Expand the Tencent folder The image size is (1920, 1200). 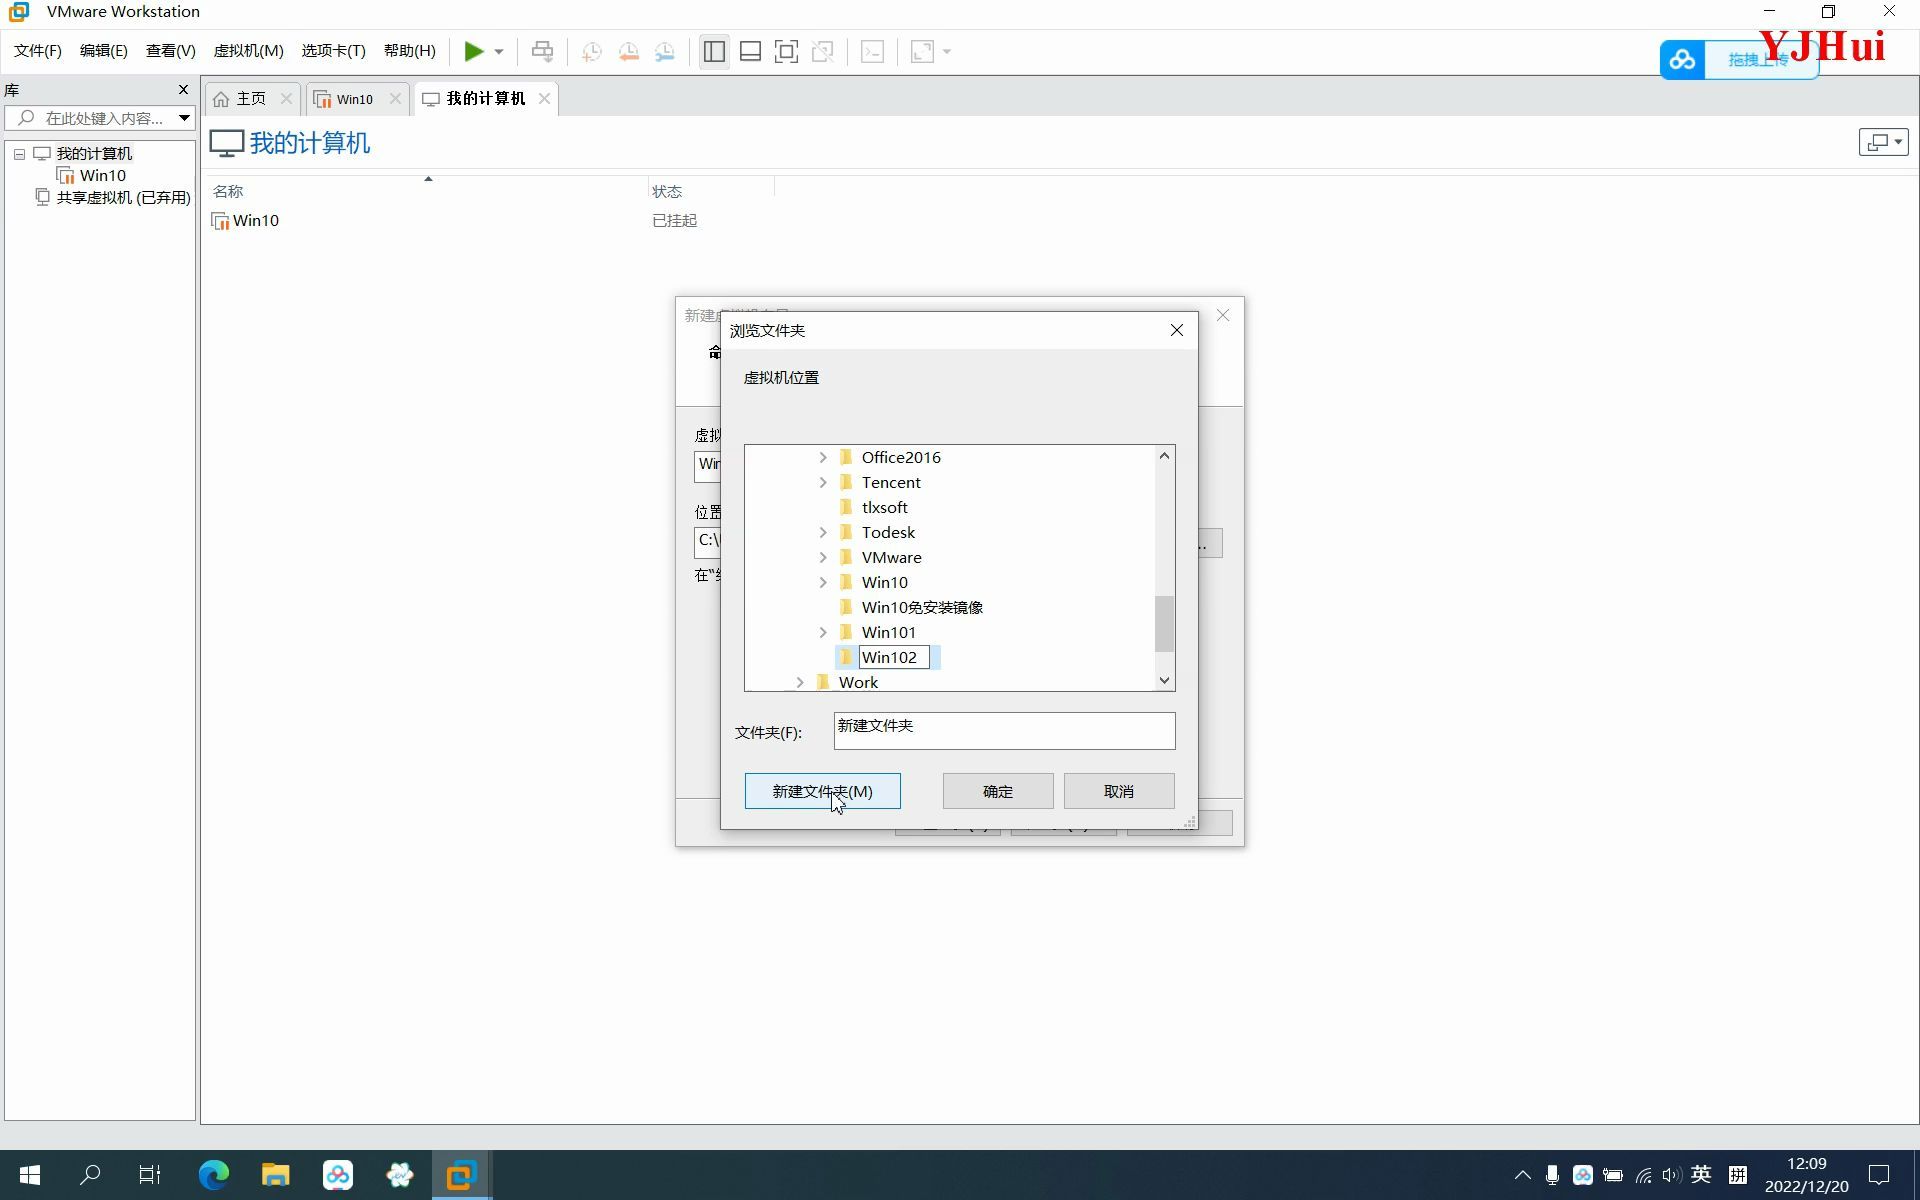pyautogui.click(x=823, y=483)
